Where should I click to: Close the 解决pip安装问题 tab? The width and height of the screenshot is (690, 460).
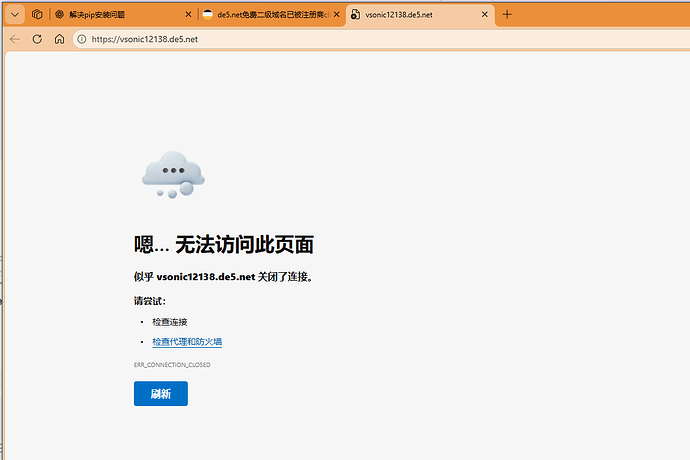188,15
